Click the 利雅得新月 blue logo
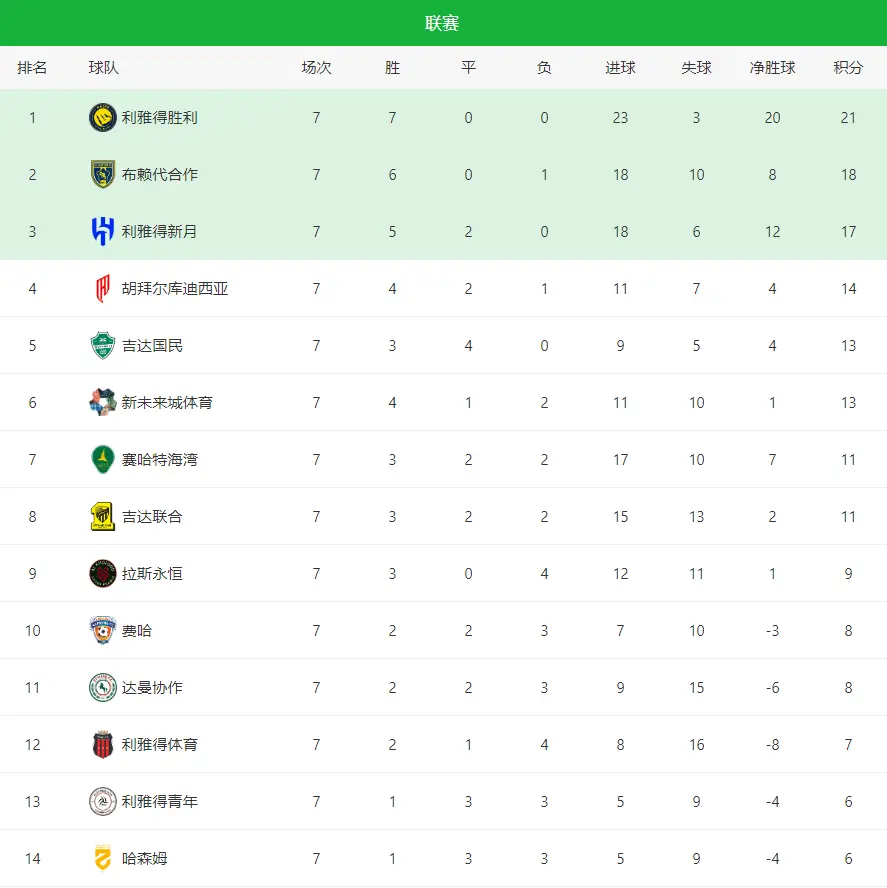Image resolution: width=887 pixels, height=888 pixels. pos(103,231)
